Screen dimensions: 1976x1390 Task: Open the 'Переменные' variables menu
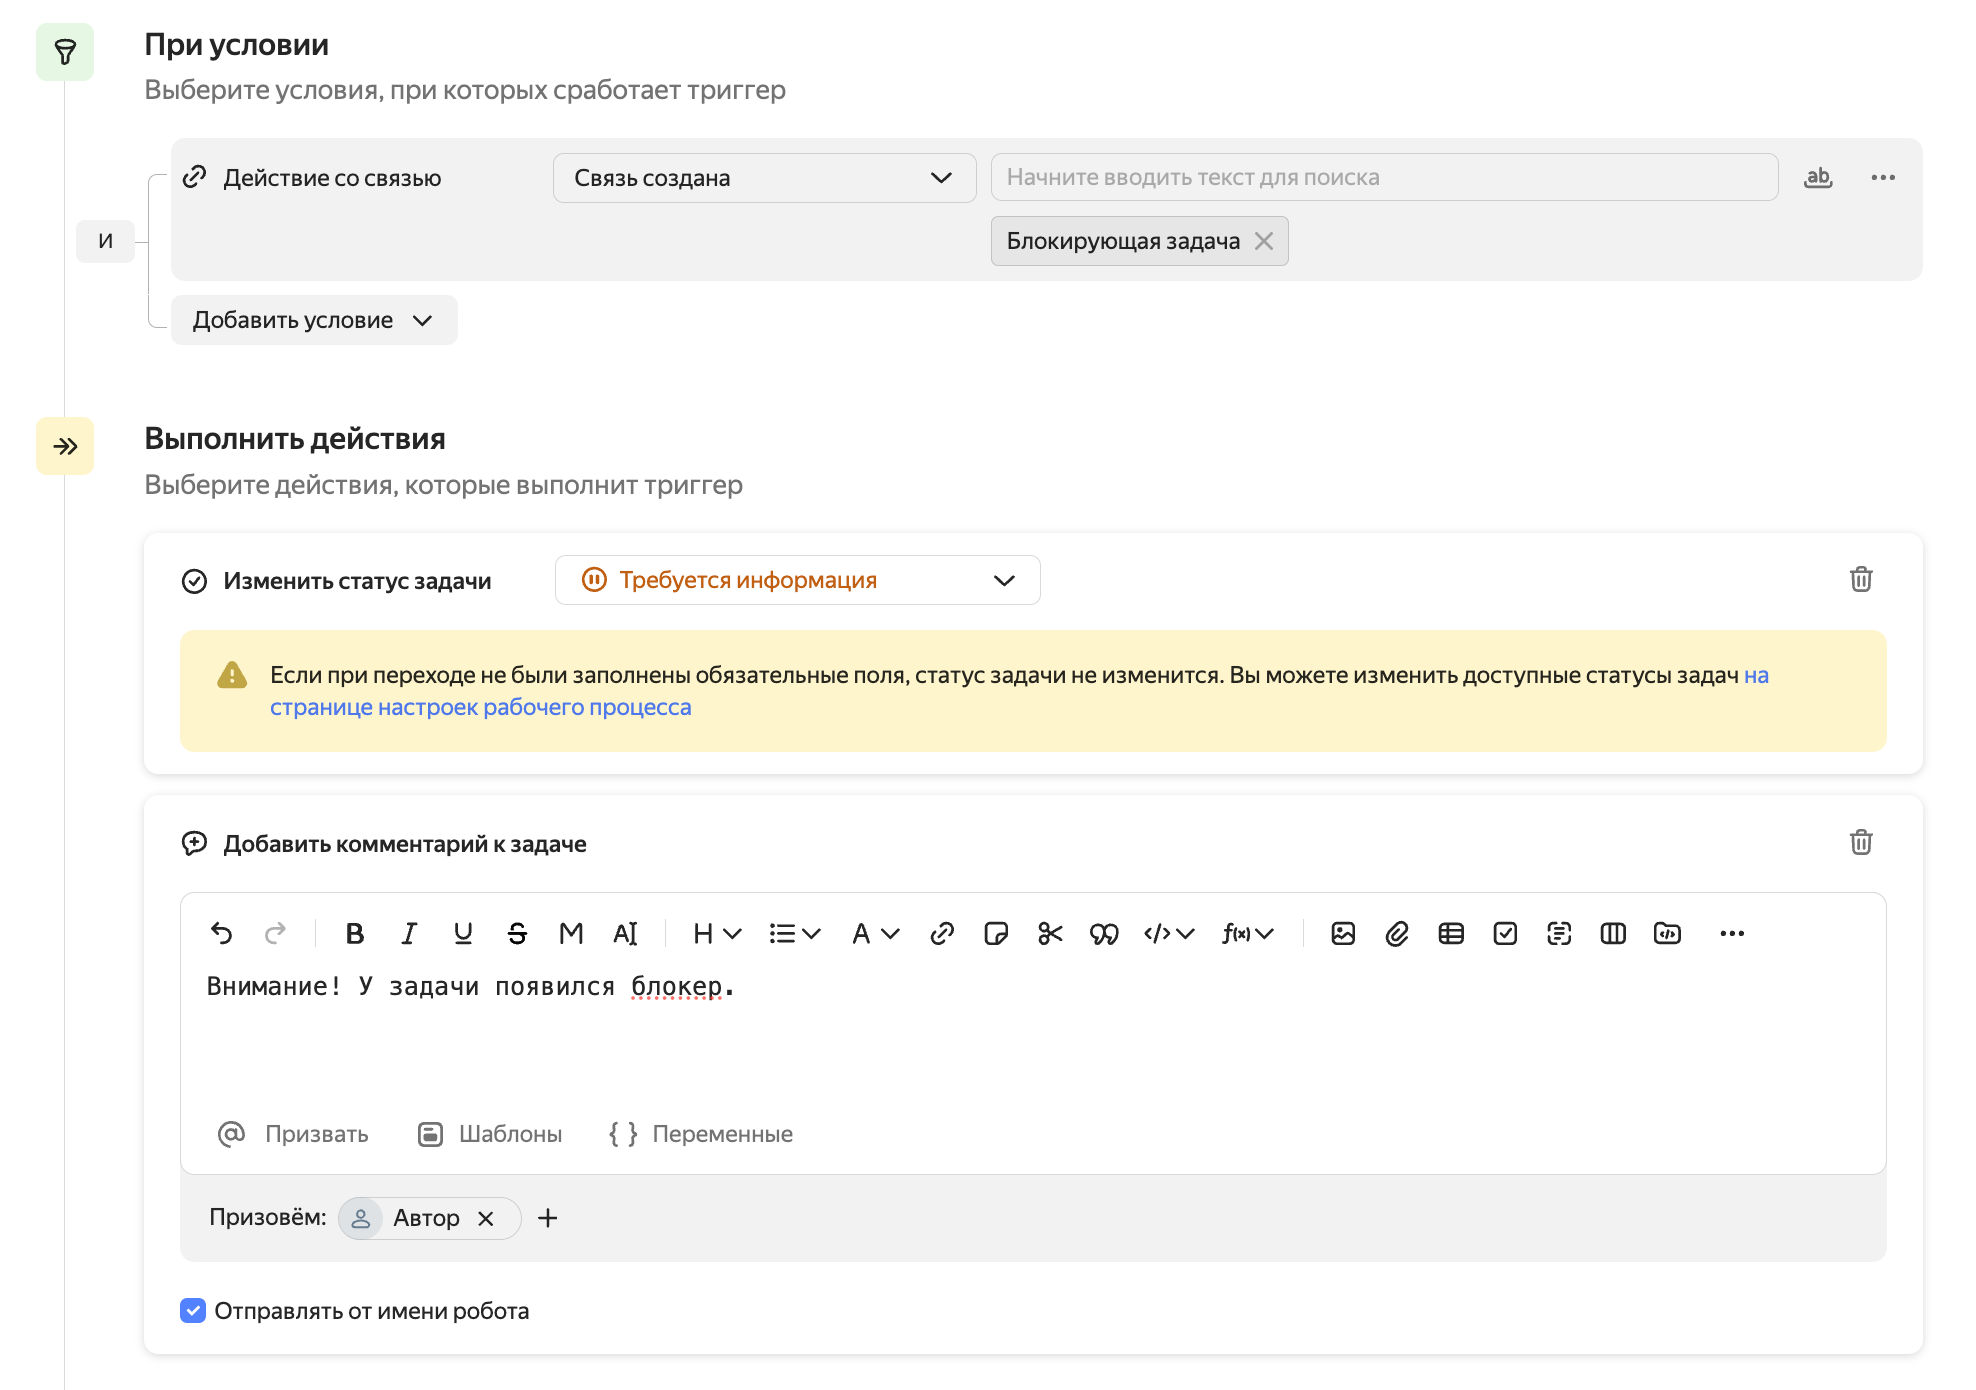(701, 1134)
